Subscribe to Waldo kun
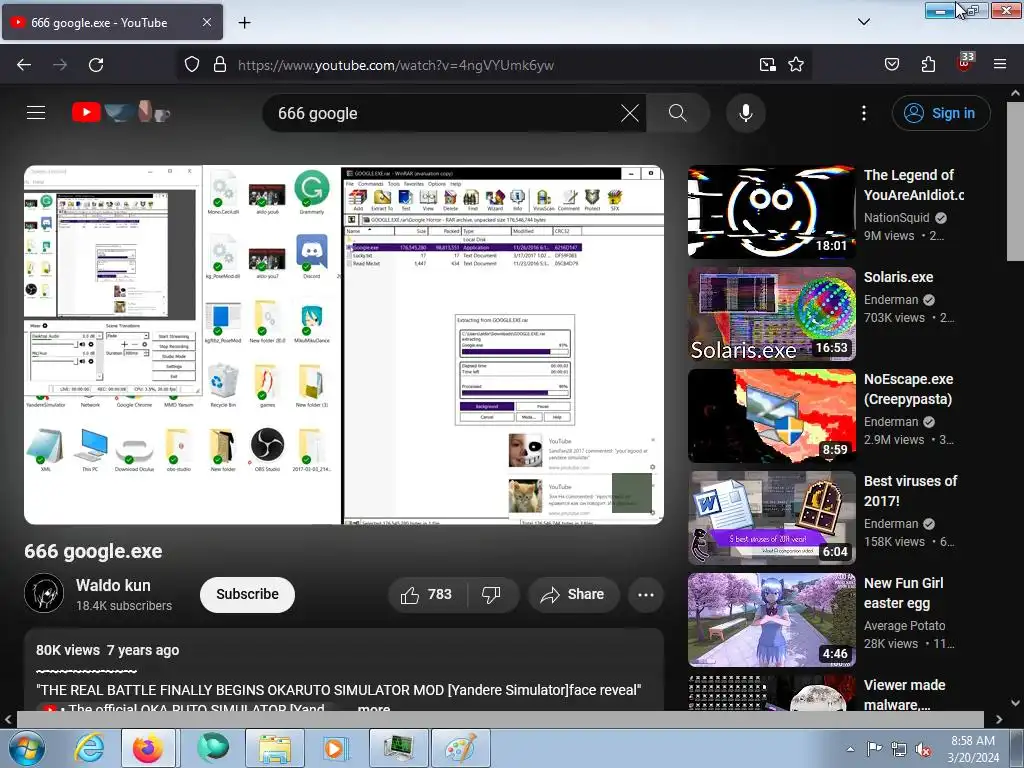 click(248, 594)
